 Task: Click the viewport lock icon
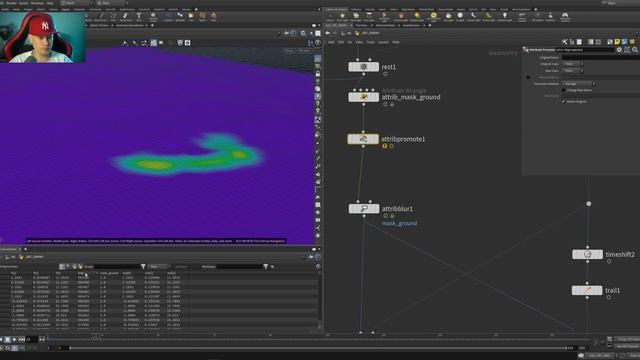(318, 74)
